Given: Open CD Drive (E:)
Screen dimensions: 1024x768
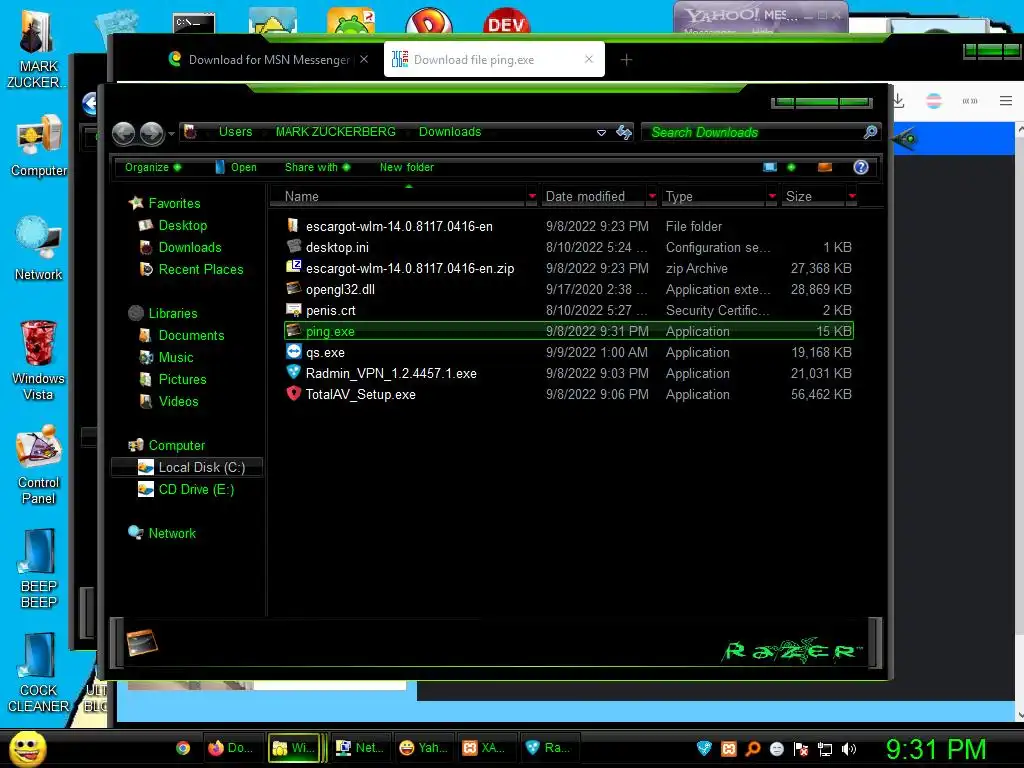Looking at the screenshot, I should pyautogui.click(x=196, y=489).
